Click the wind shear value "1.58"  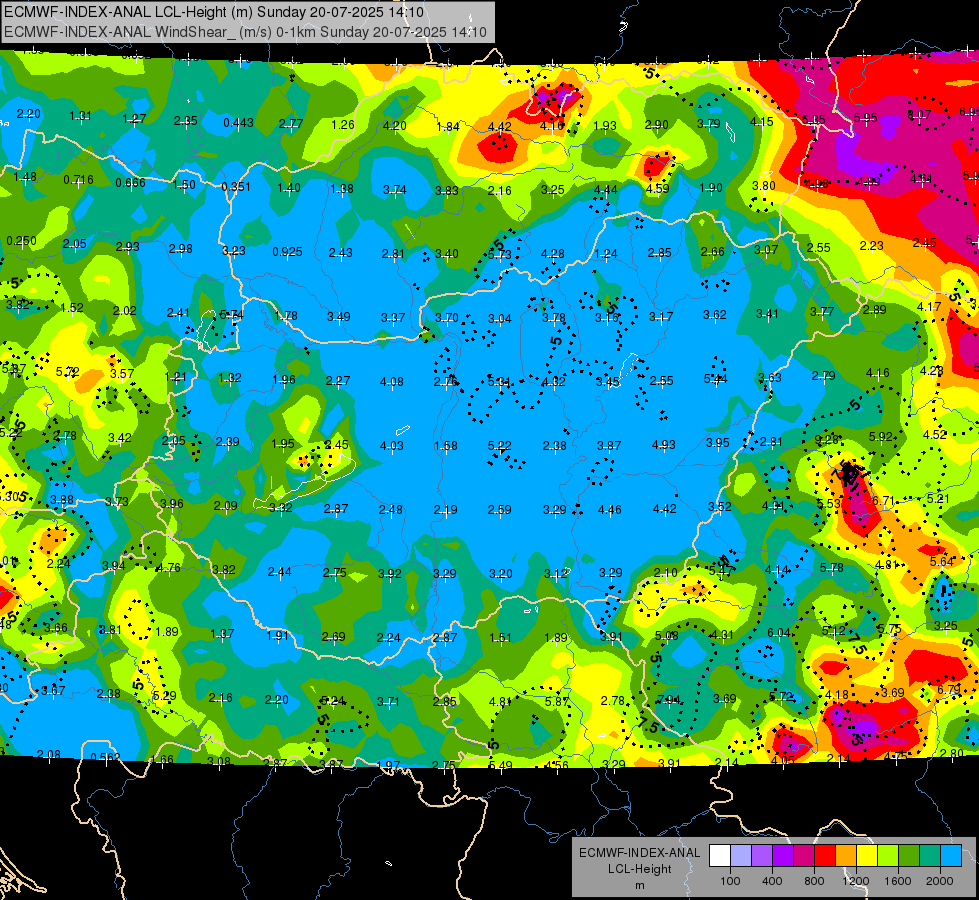click(446, 445)
